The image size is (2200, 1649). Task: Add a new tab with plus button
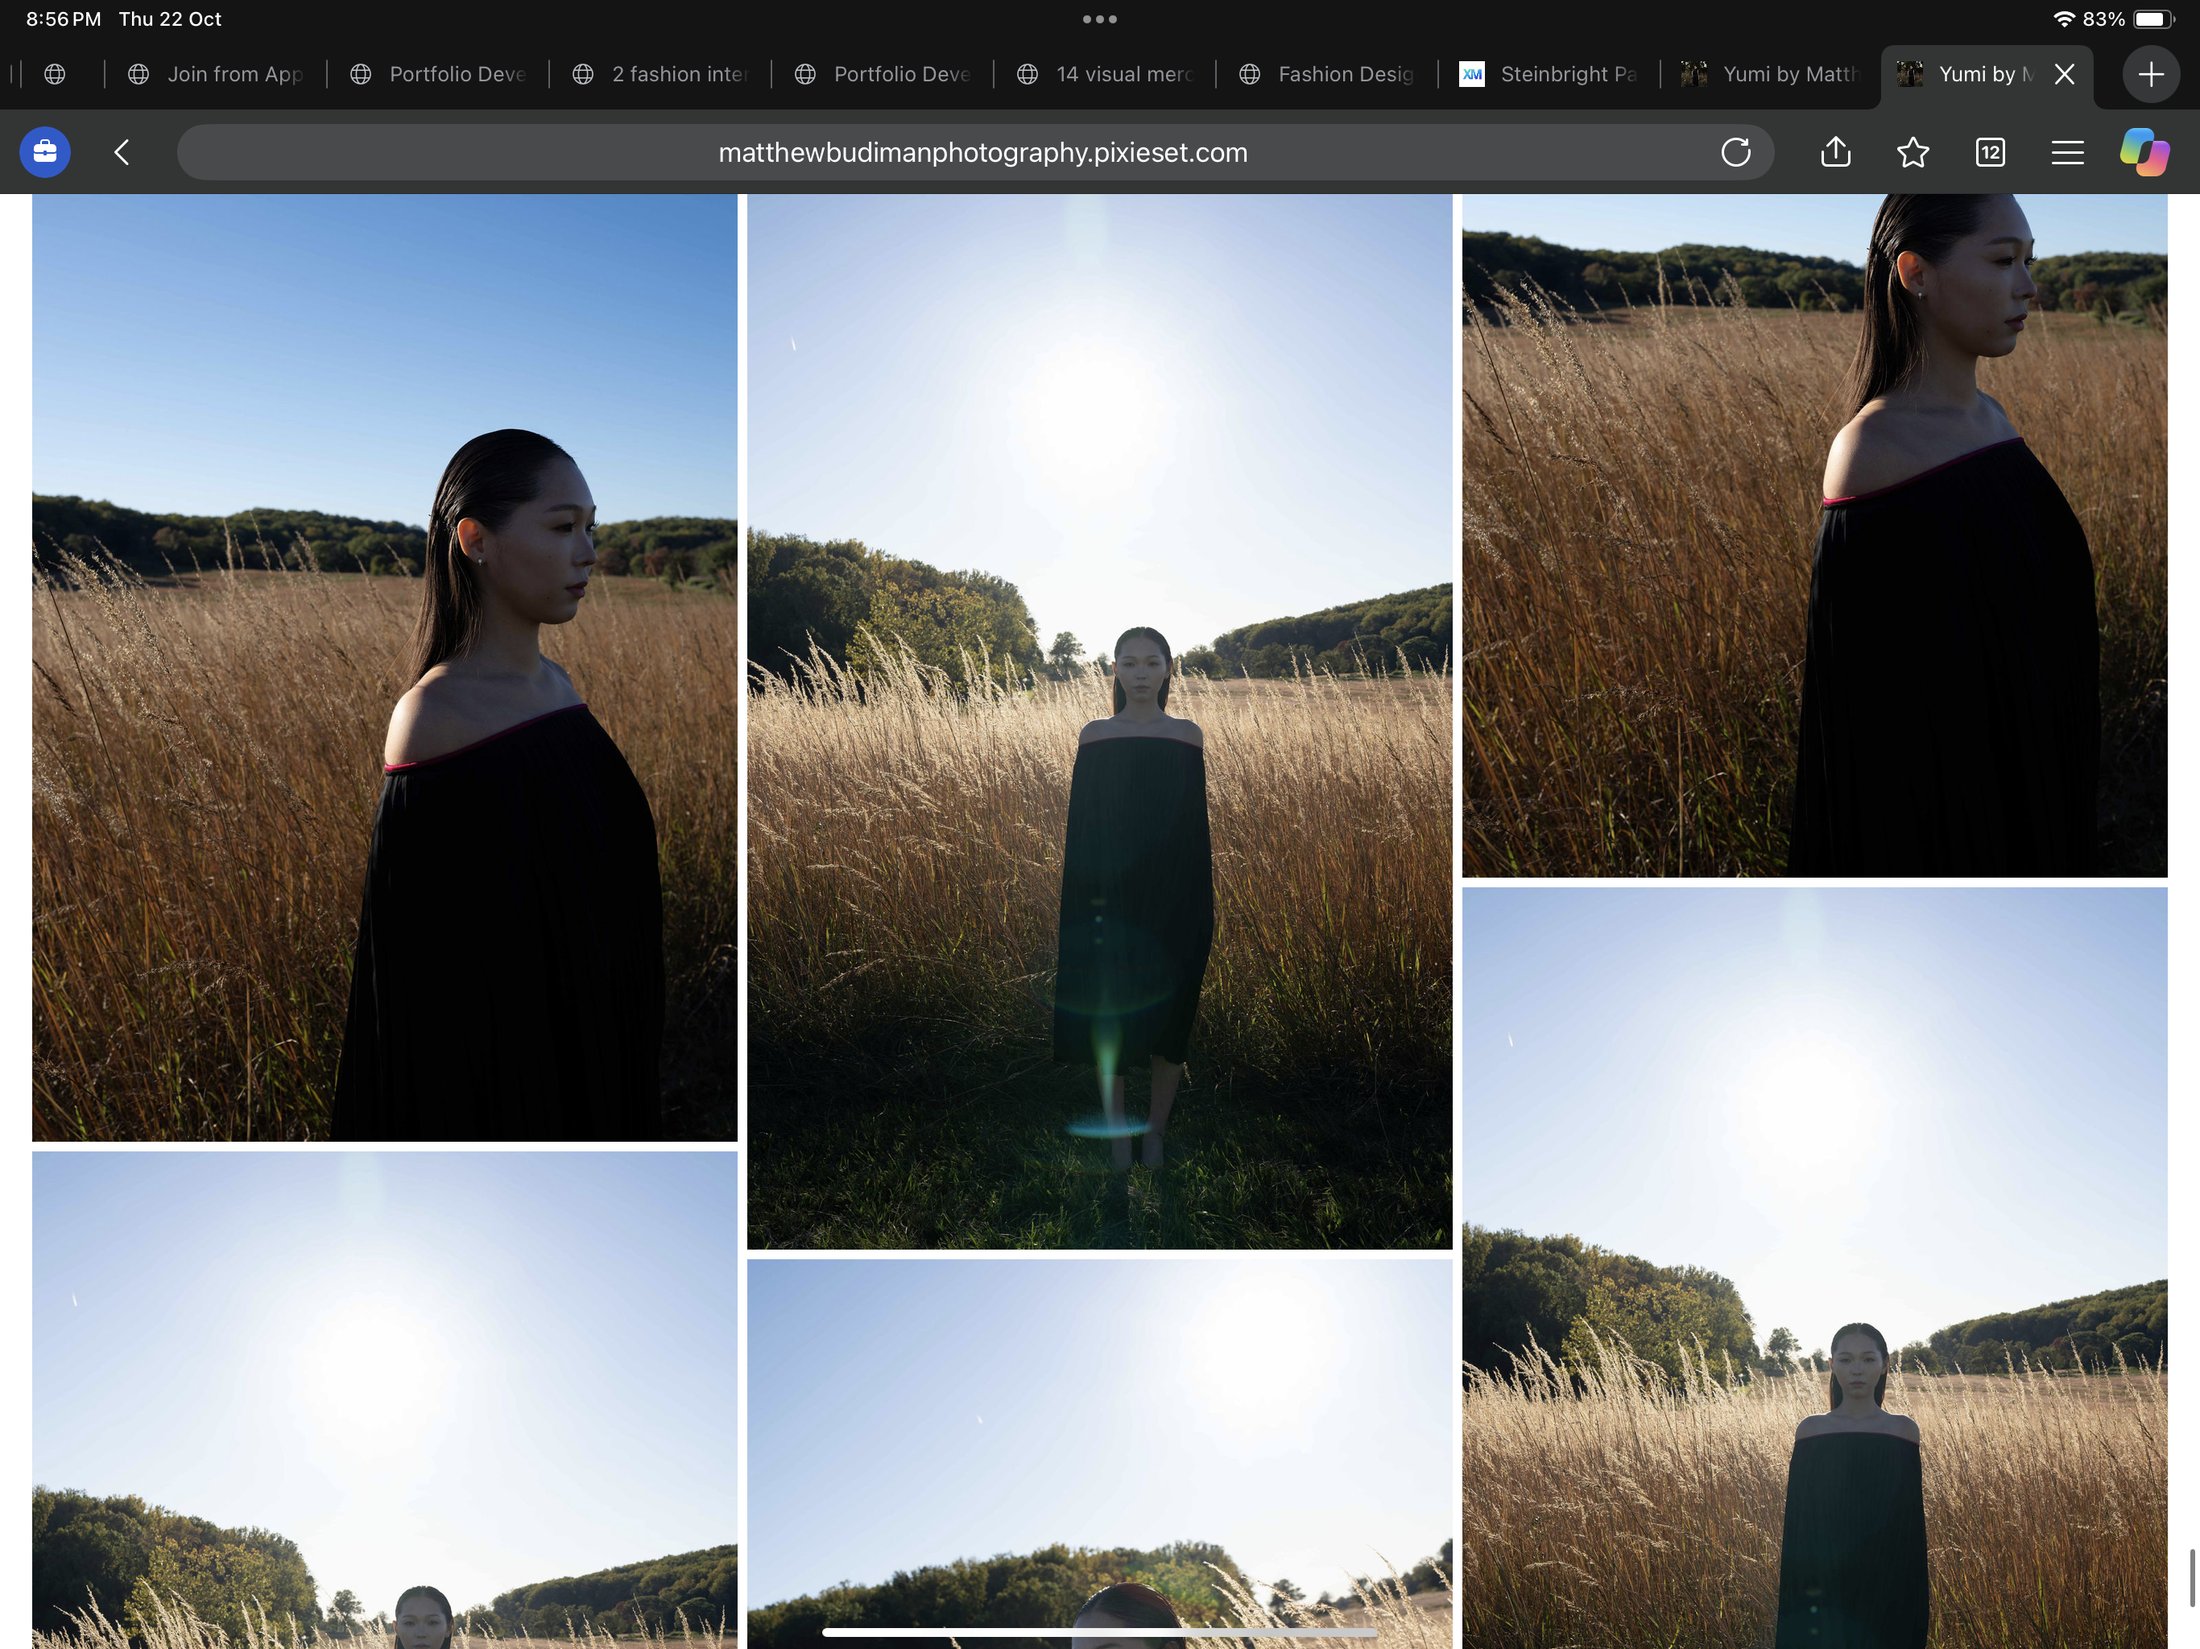tap(2151, 74)
